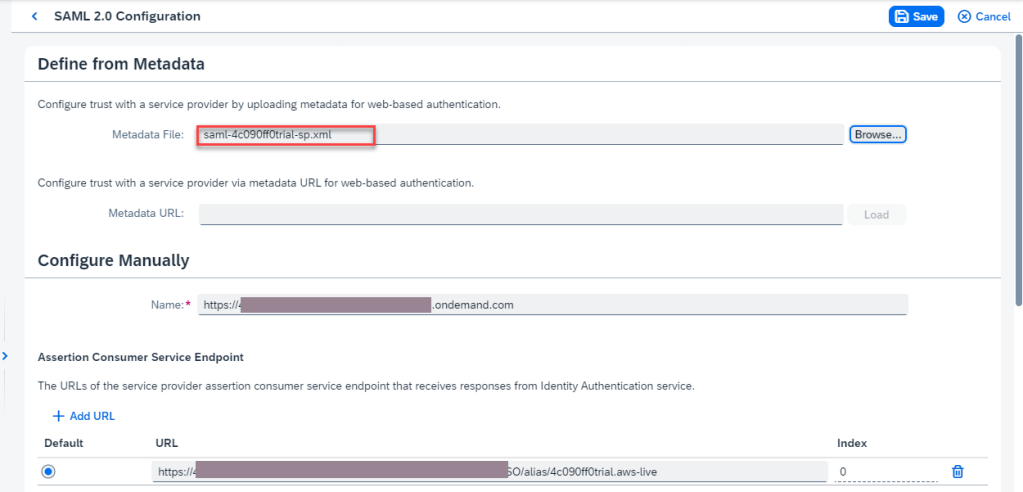Click the Name field ending in ondemand.com
Screen dimensions: 1023x492
(x=552, y=305)
